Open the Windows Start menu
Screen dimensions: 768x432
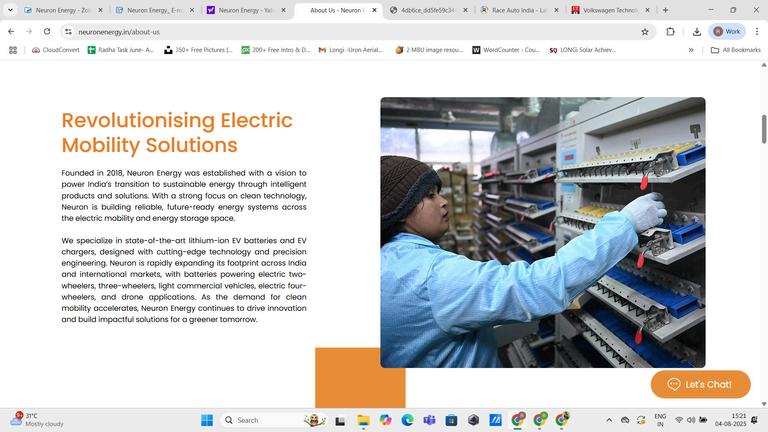click(207, 420)
